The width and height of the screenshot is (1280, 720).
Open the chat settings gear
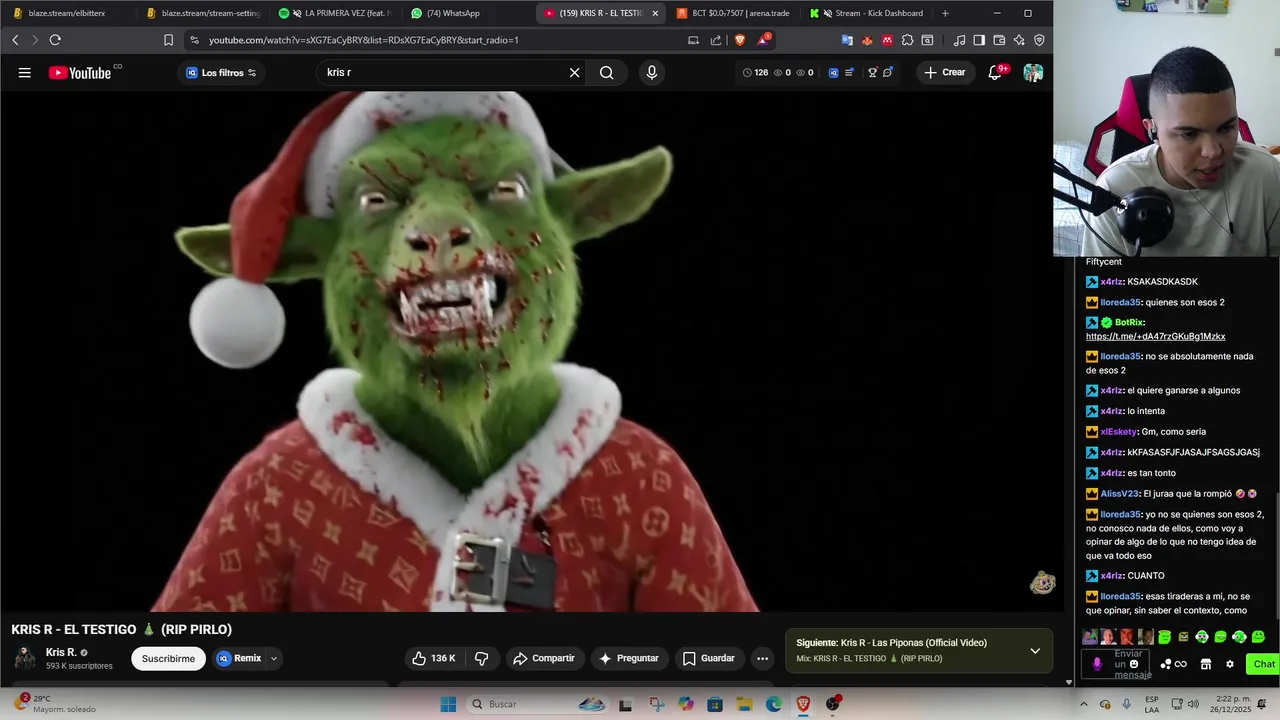tap(1230, 664)
